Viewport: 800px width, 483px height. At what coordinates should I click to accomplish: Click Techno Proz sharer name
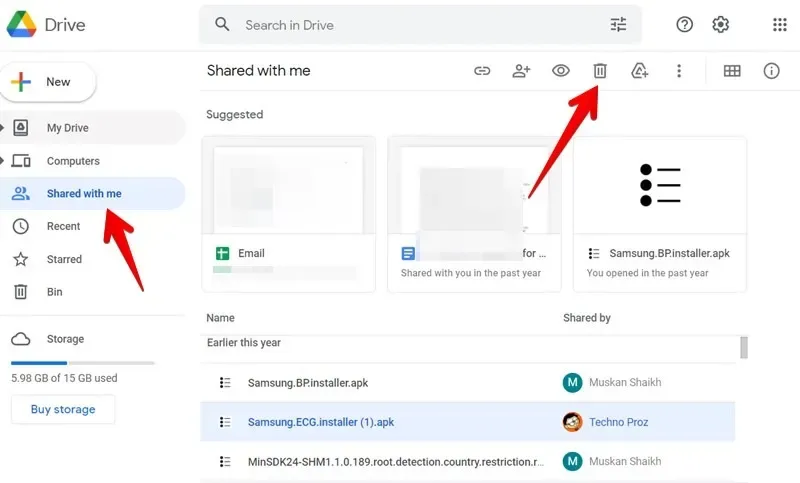coord(618,422)
